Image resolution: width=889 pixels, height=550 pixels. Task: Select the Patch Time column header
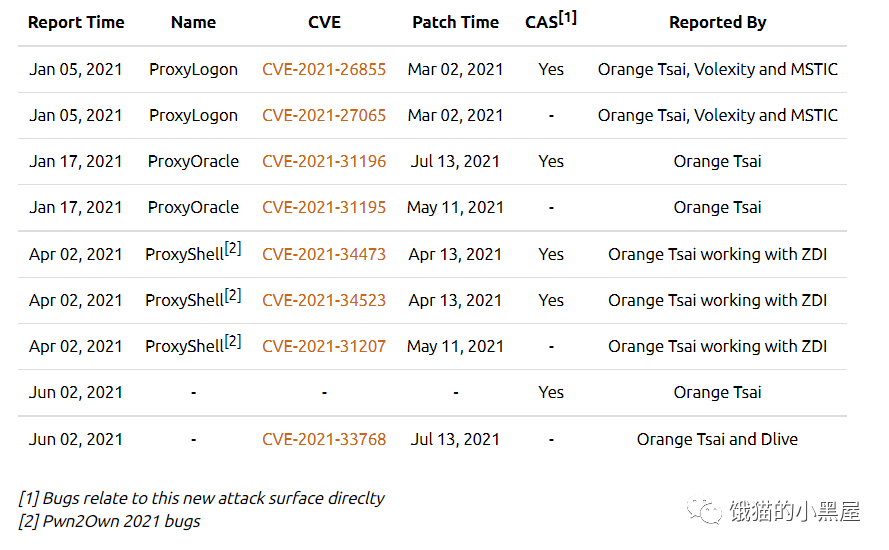pyautogui.click(x=456, y=22)
